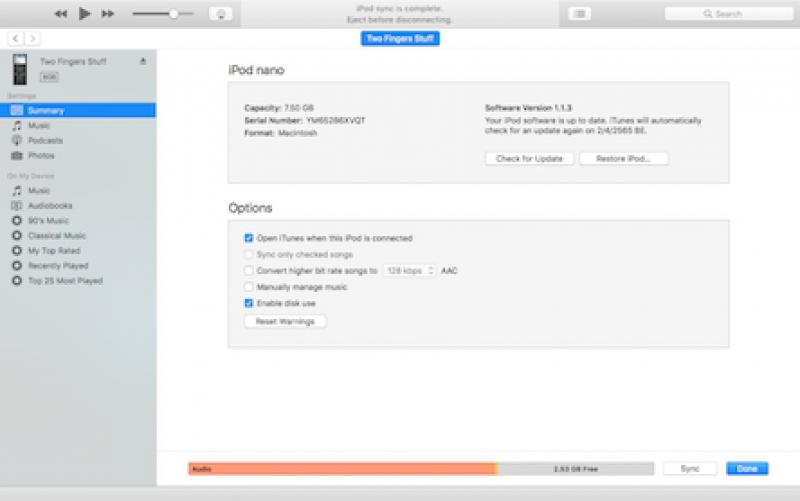Click the Top 25 Most Played gear icon
The height and width of the screenshot is (501, 800).
[x=17, y=281]
